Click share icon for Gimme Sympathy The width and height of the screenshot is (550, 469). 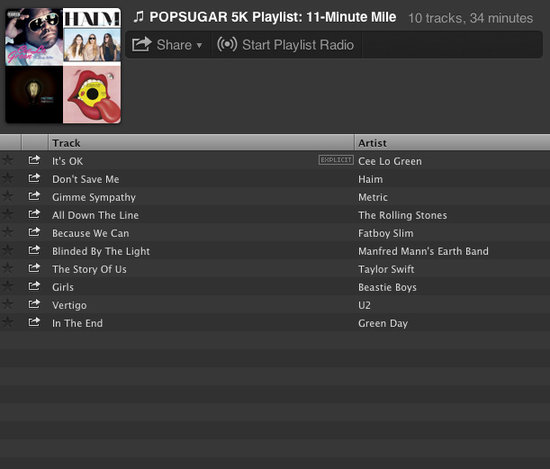pos(34,196)
